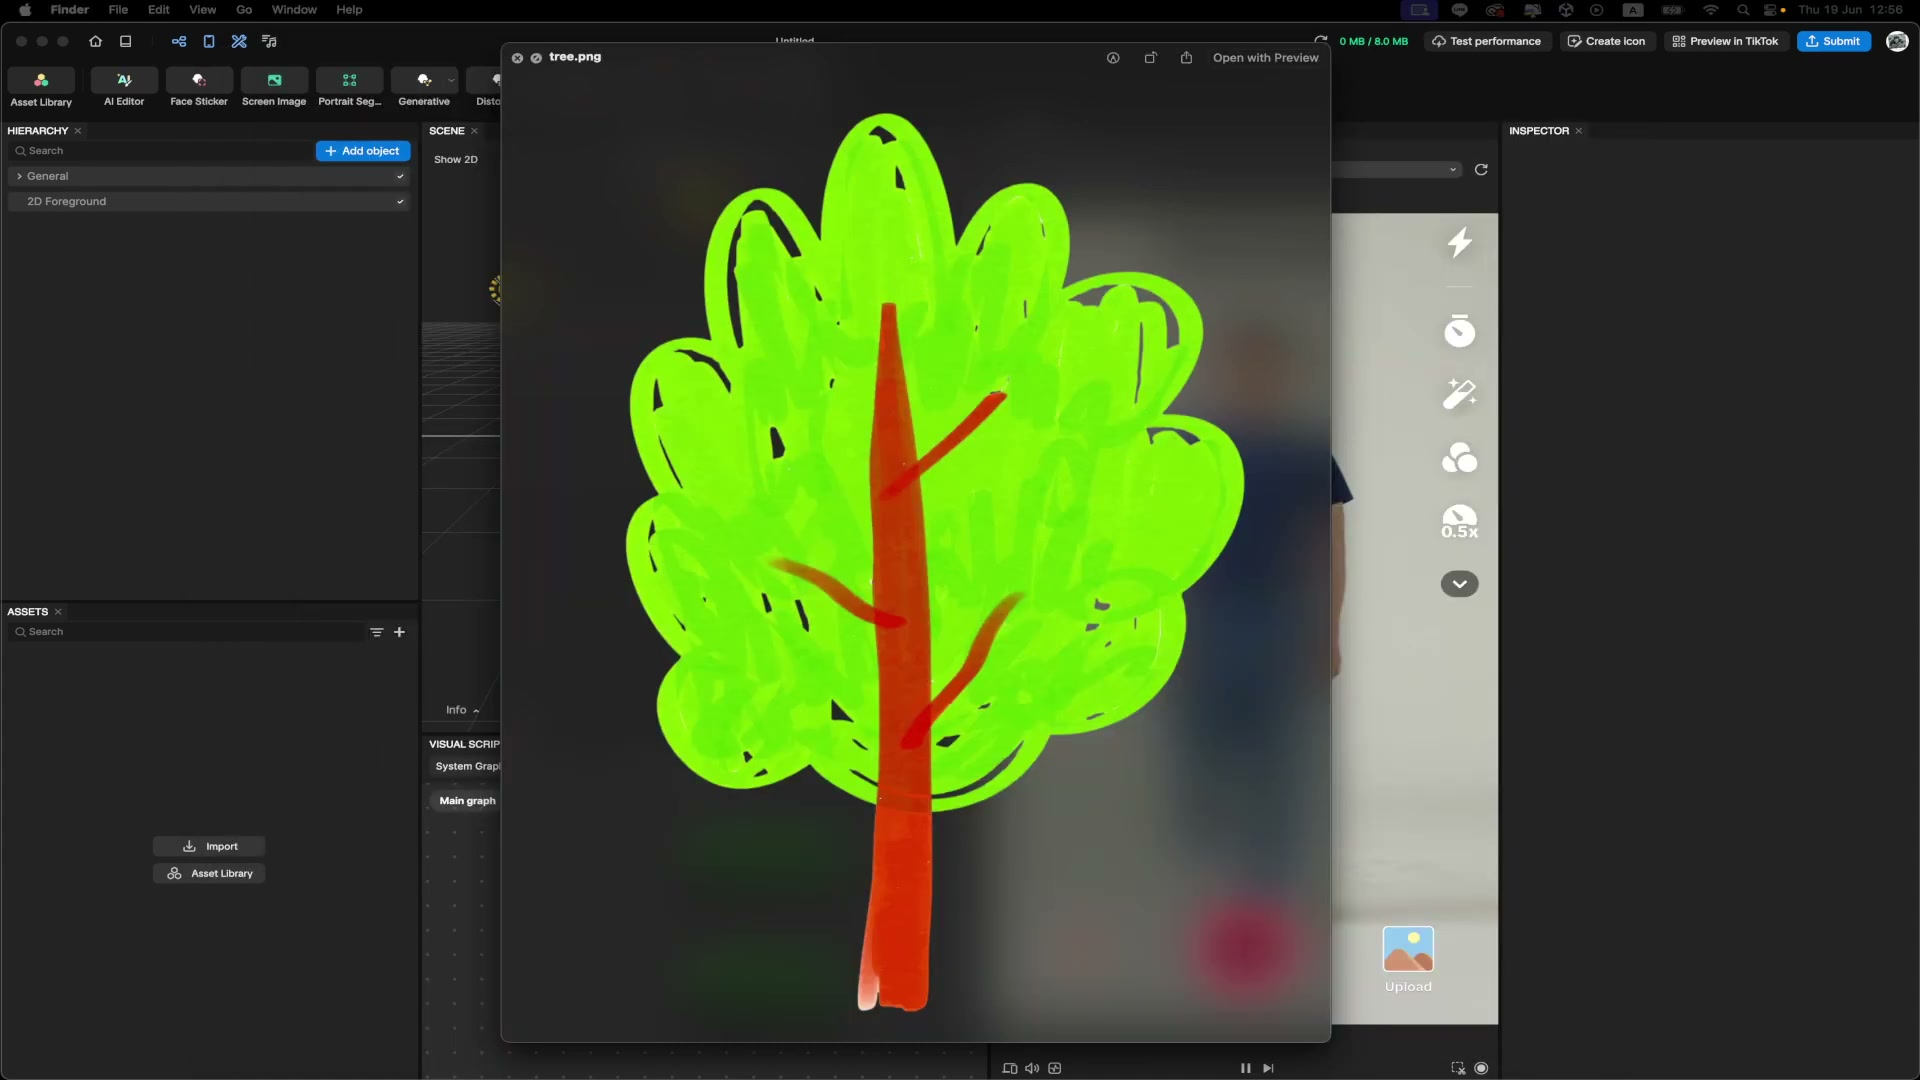This screenshot has width=1920, height=1080.
Task: Click the markup icon in Quick Look
Action: pyautogui.click(x=1113, y=58)
